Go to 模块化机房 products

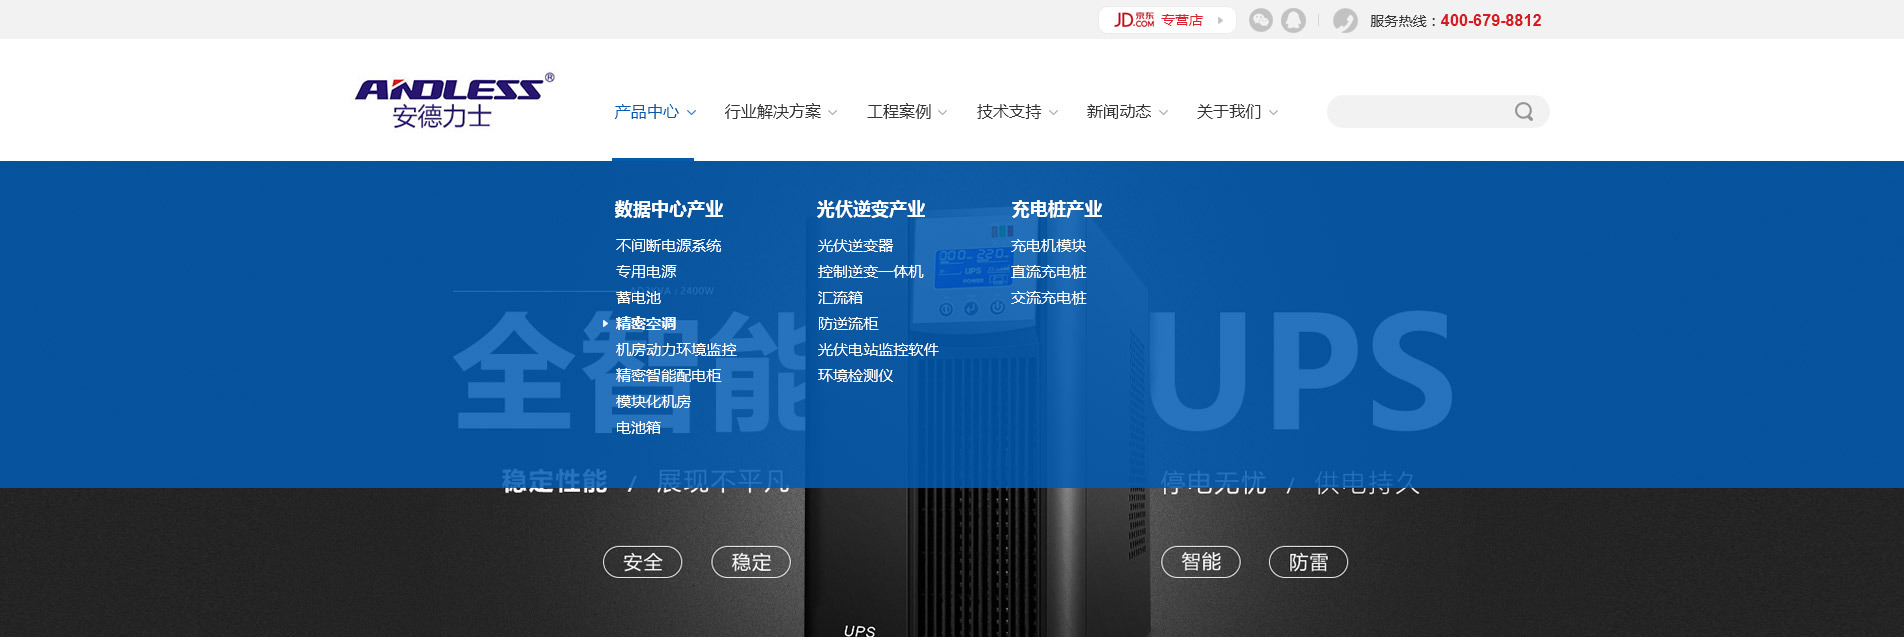653,402
